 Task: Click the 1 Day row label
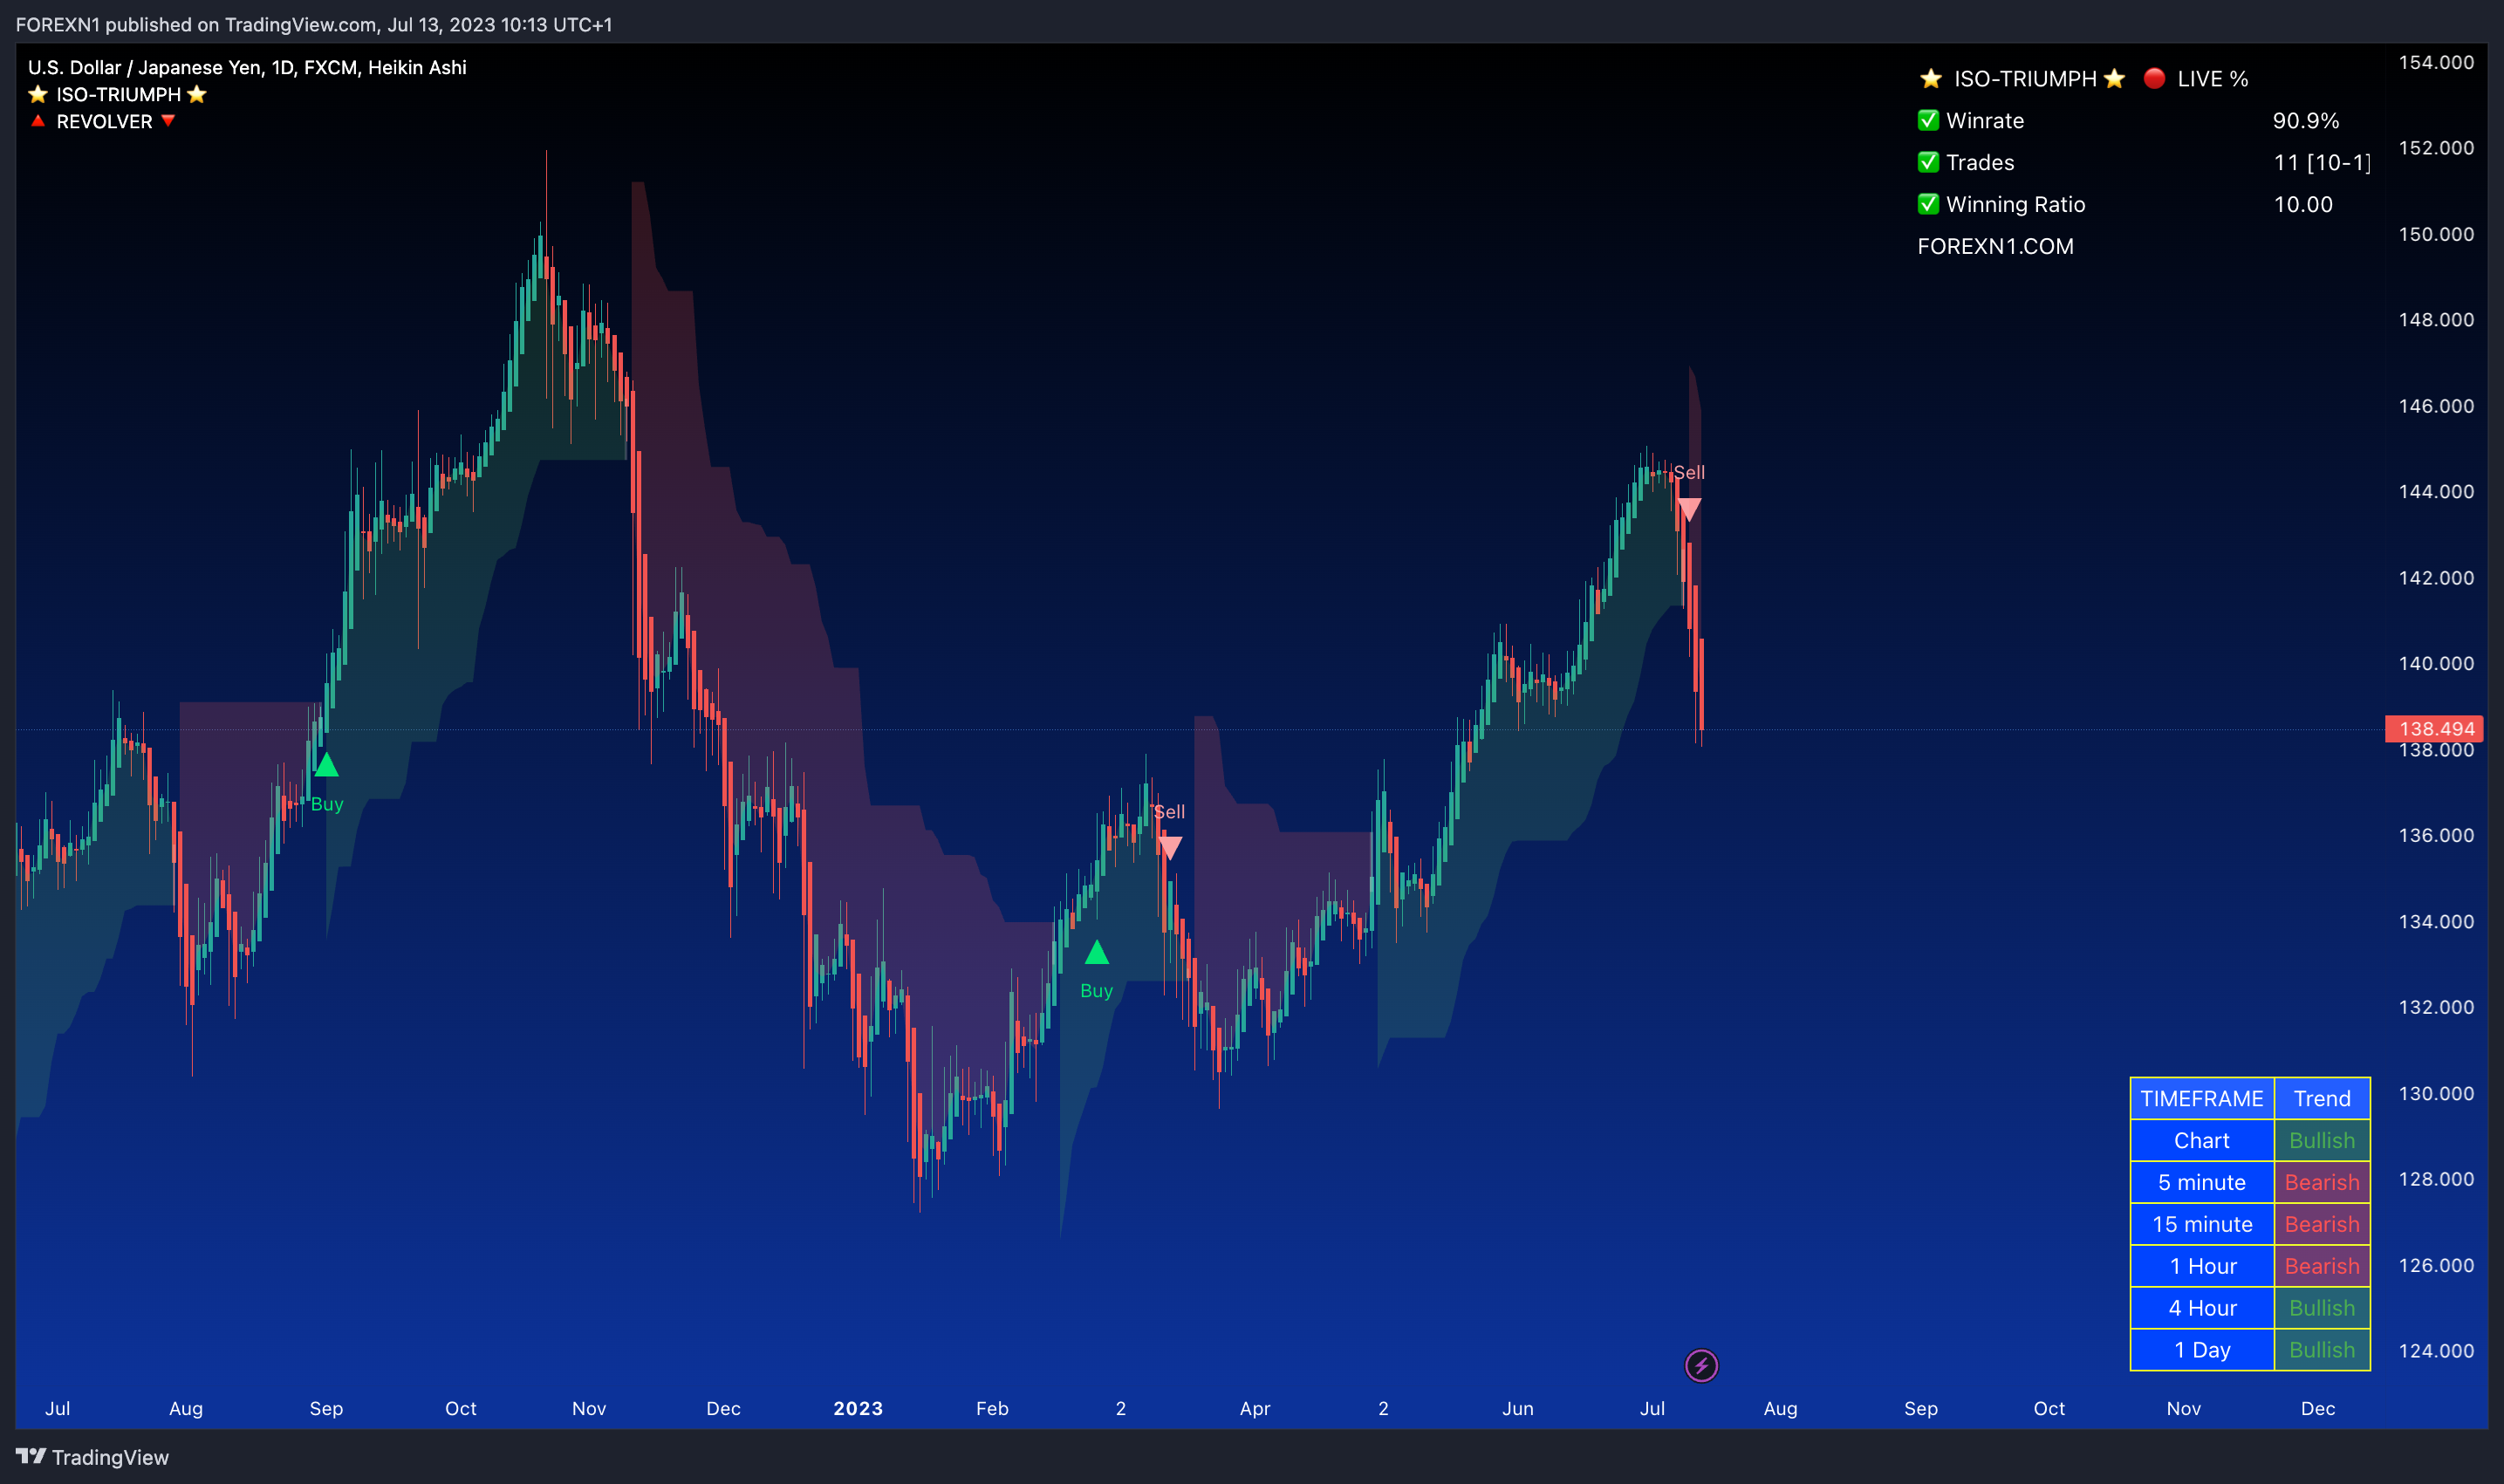click(2201, 1350)
